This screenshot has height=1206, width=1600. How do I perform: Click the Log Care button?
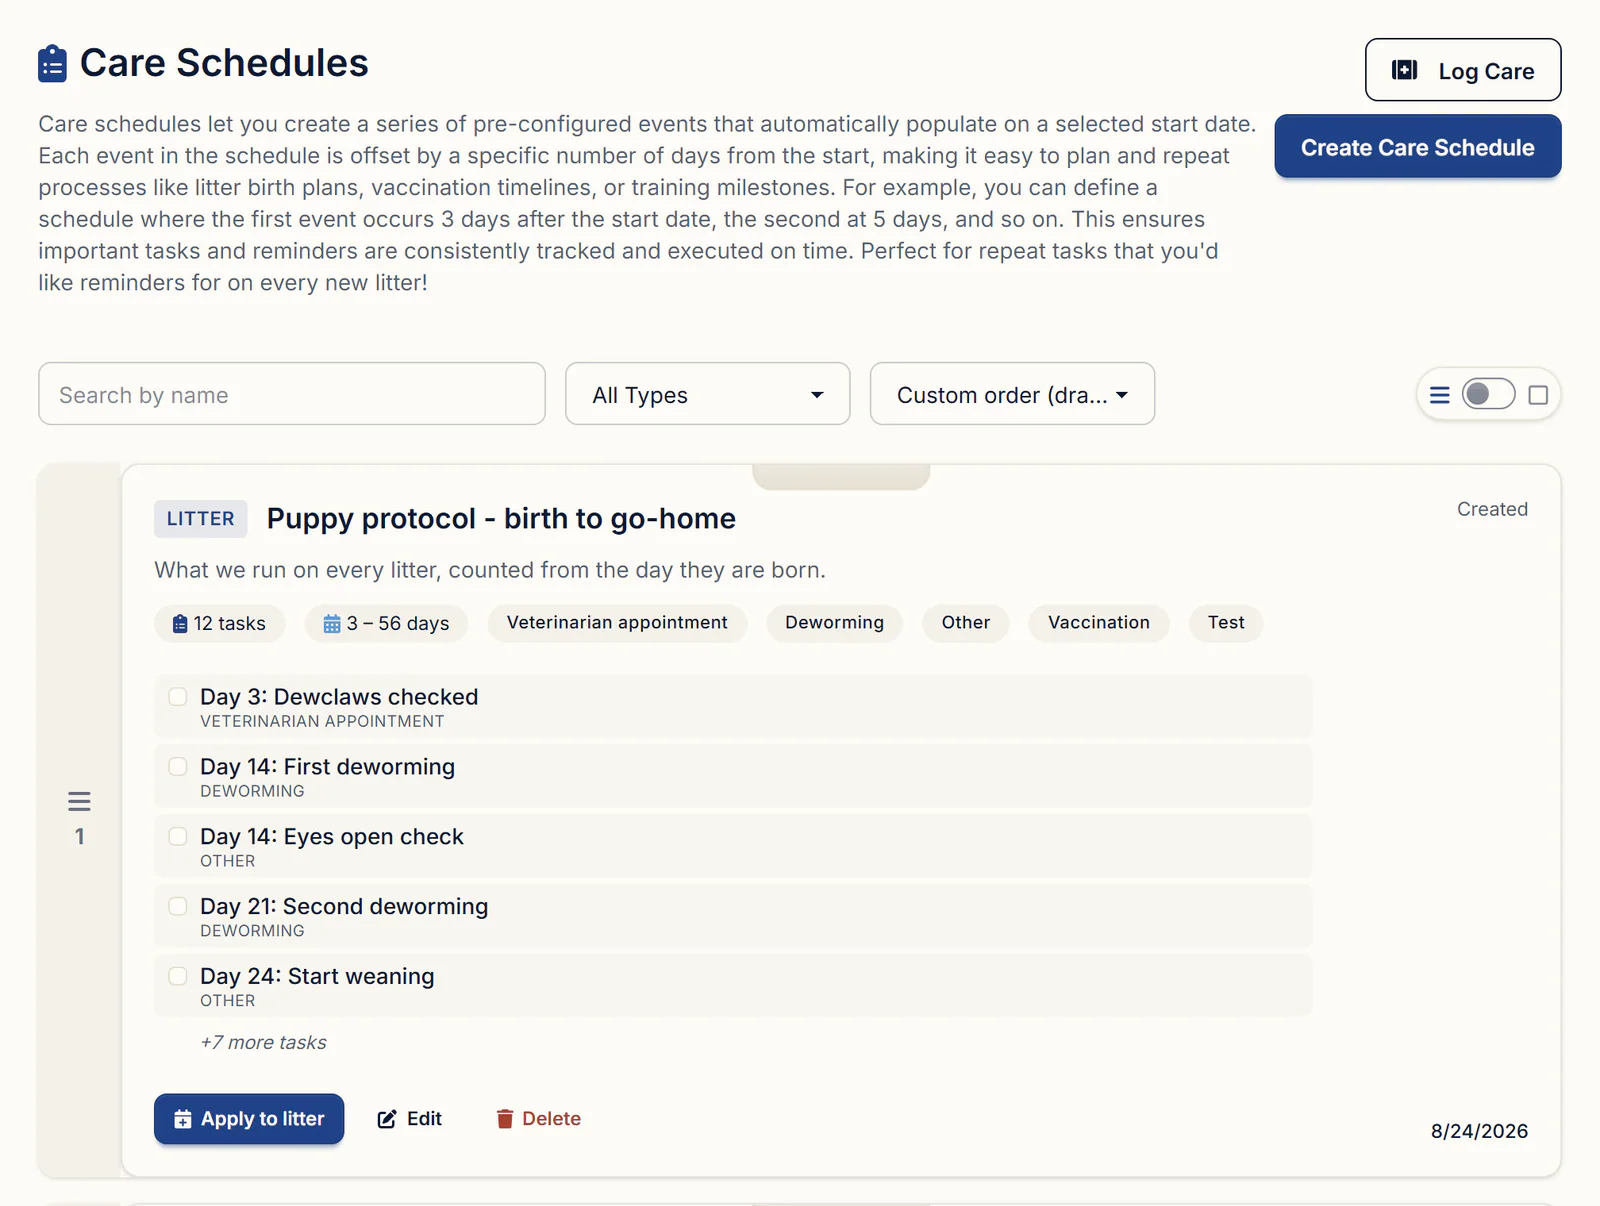click(x=1463, y=70)
